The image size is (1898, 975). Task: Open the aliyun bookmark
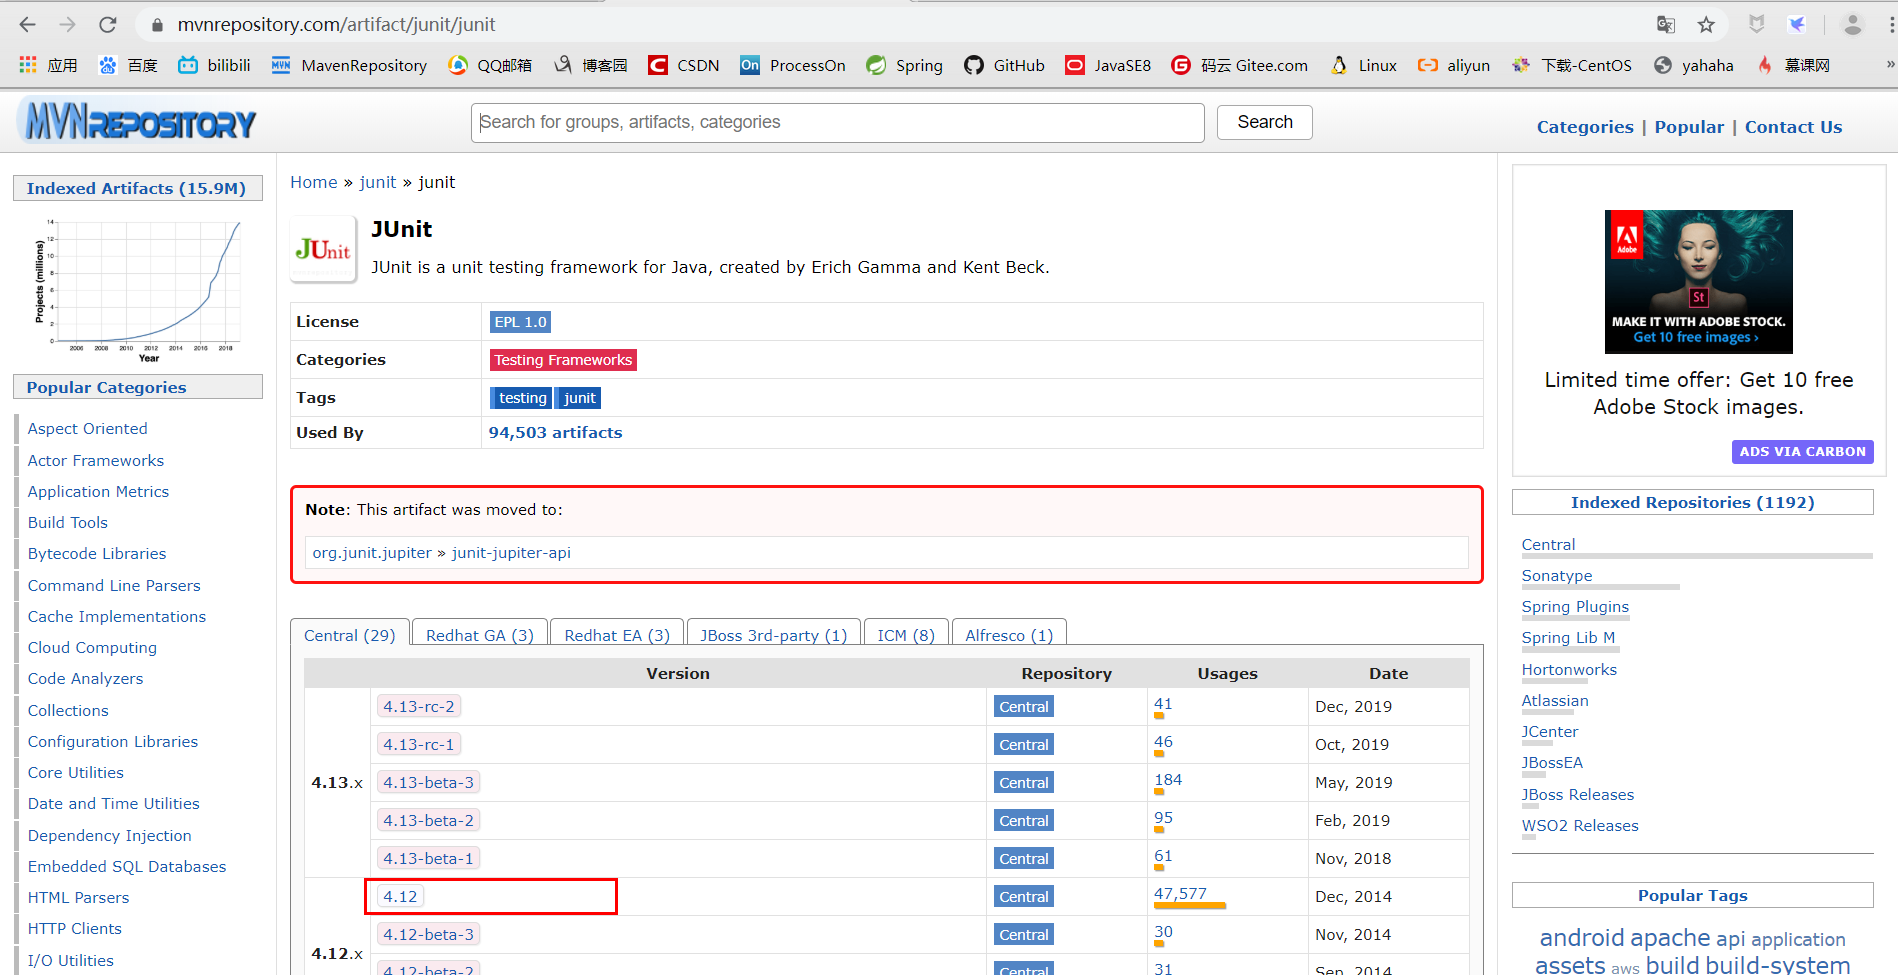tap(1454, 65)
